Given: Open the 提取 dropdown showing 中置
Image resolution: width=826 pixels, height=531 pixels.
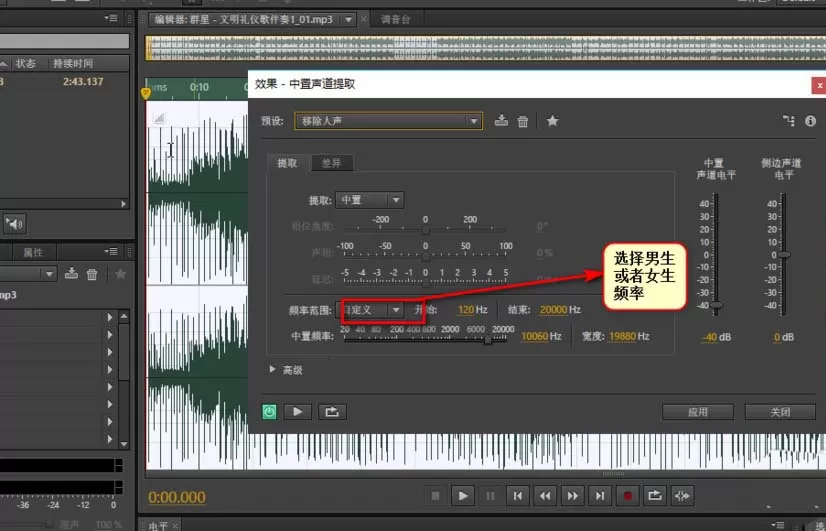Looking at the screenshot, I should tap(370, 200).
